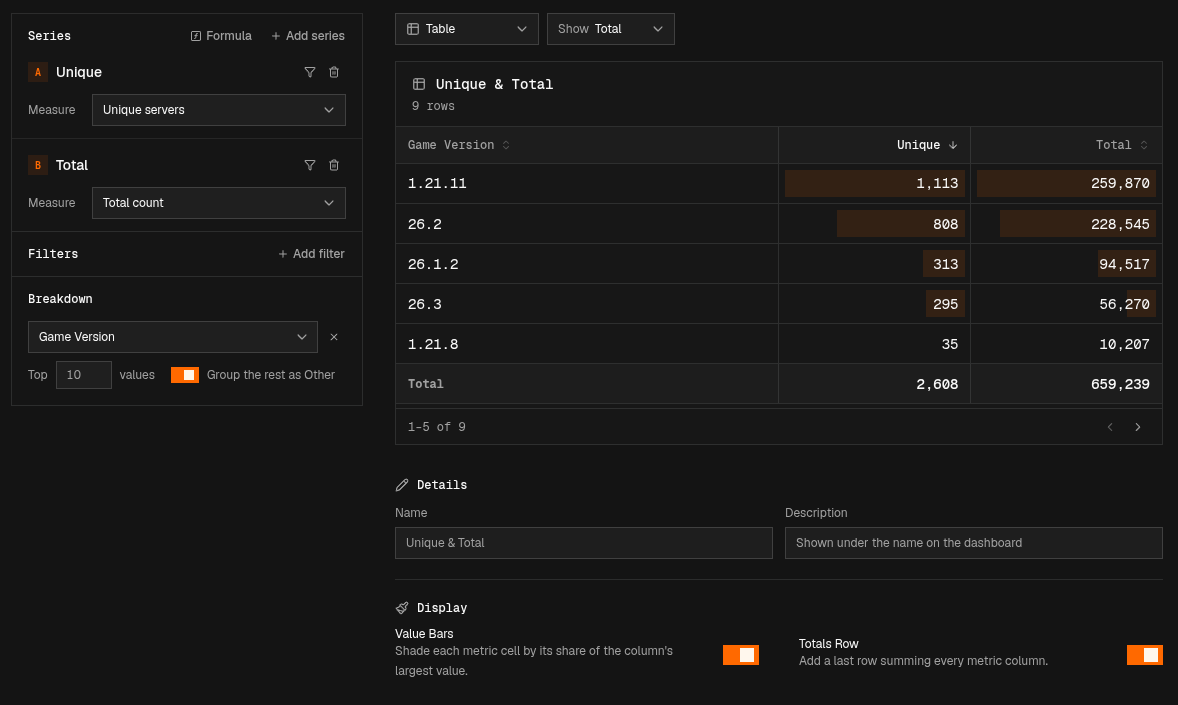Viewport: 1178px width, 705px height.
Task: Click the filter icon for Total series
Action: [310, 165]
